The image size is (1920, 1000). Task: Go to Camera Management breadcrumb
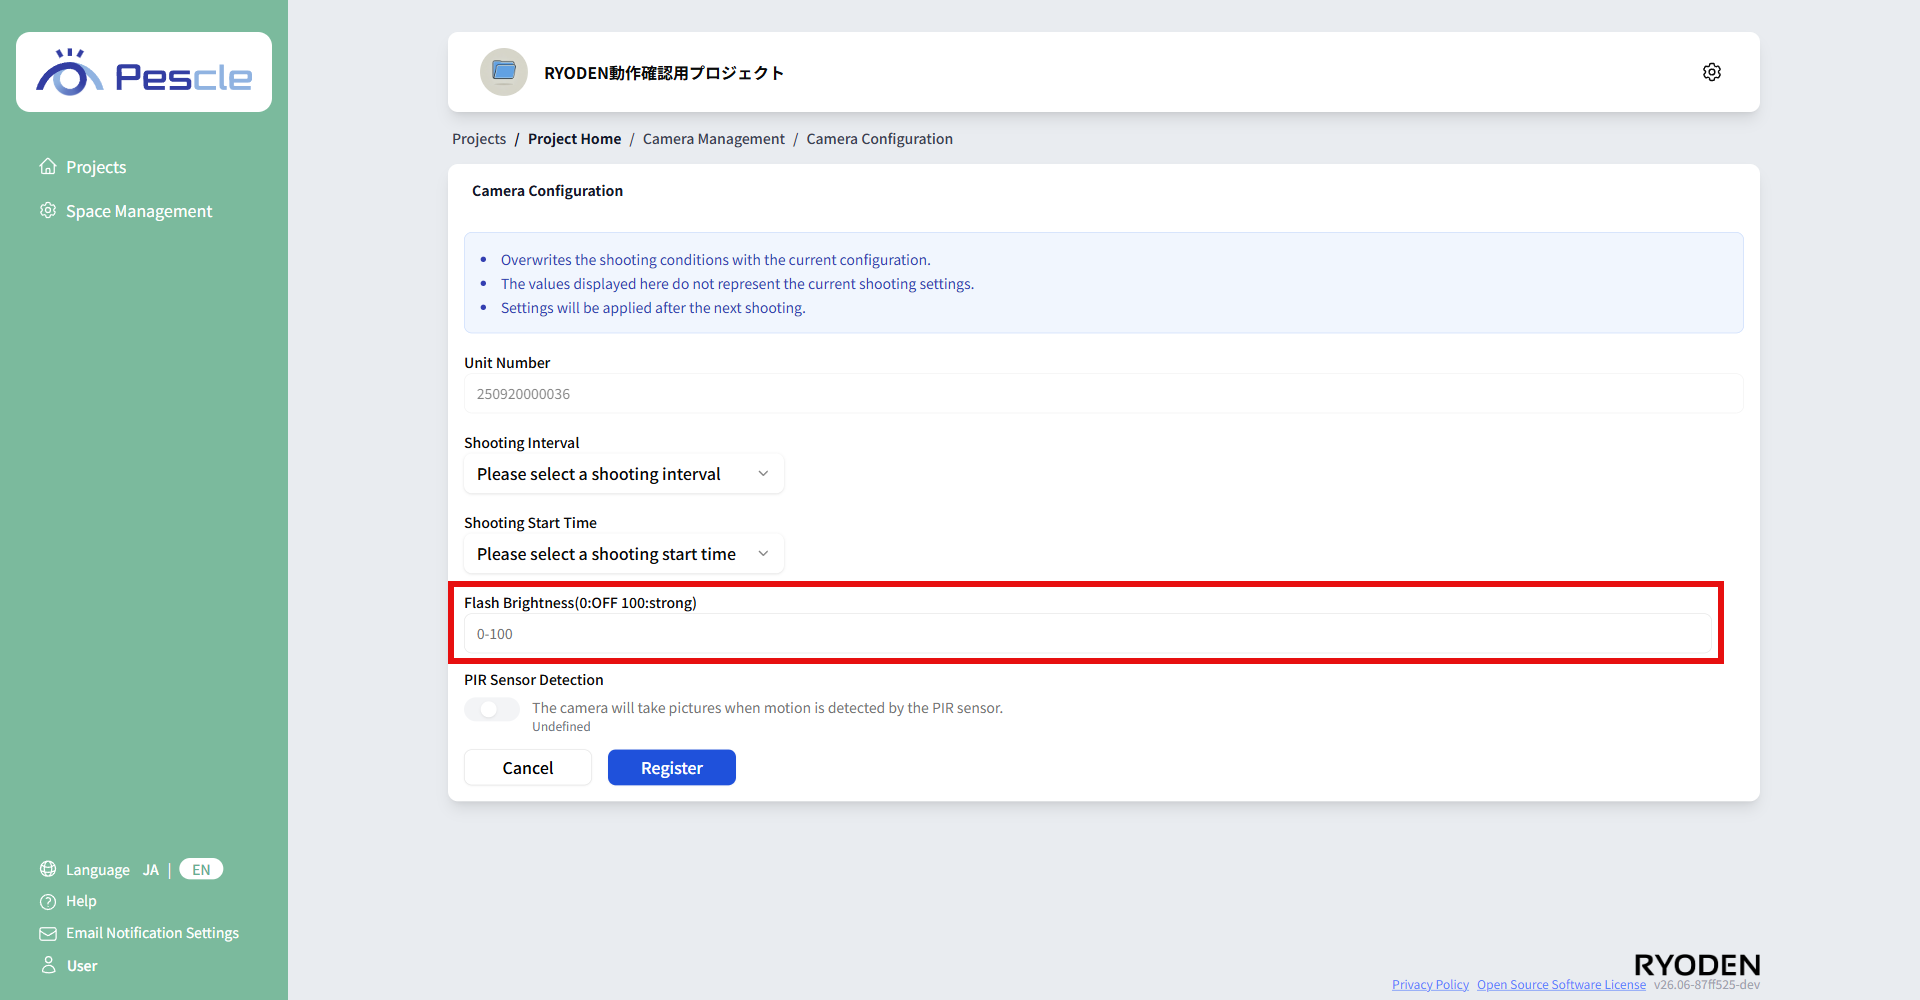714,139
